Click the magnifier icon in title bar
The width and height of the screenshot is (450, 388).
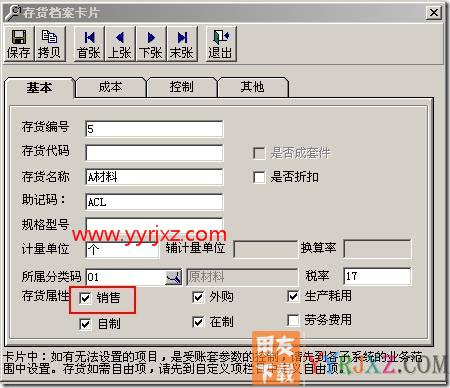coord(13,13)
